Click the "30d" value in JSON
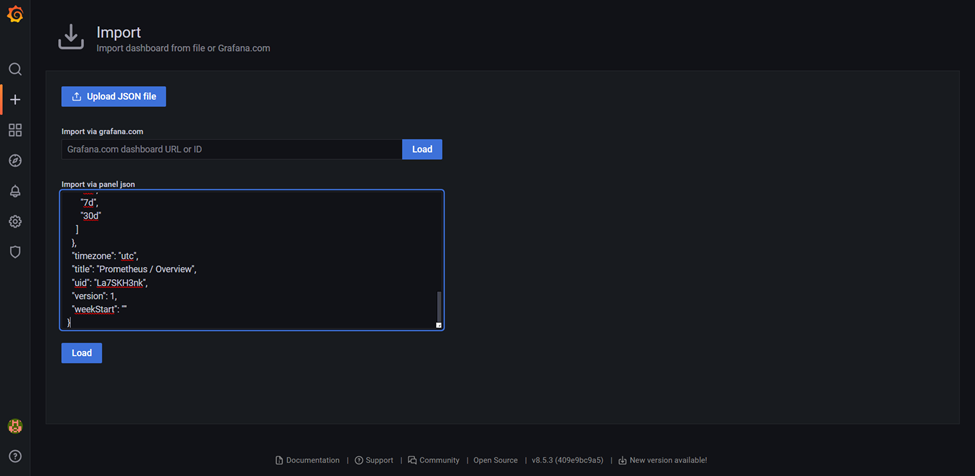 pos(91,216)
